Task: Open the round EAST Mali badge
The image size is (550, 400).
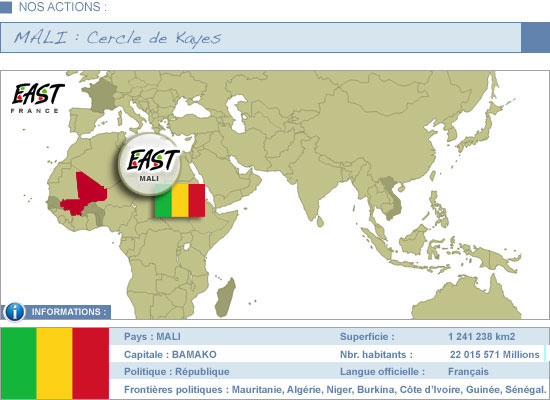Action: point(150,164)
